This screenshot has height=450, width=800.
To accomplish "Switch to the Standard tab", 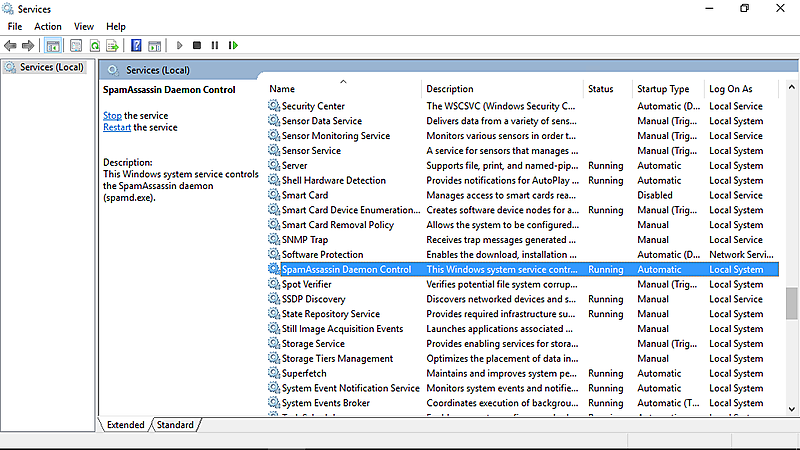I will 175,425.
